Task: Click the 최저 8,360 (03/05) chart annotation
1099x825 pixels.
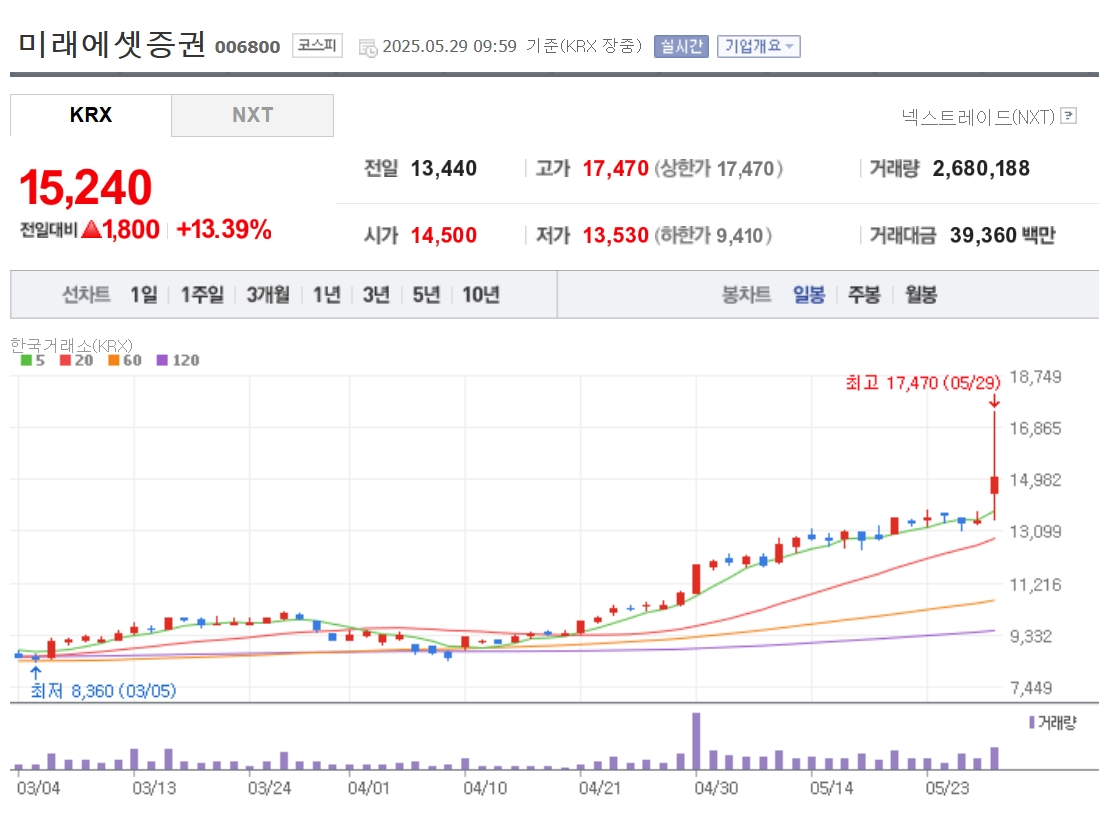Action: pyautogui.click(x=103, y=691)
